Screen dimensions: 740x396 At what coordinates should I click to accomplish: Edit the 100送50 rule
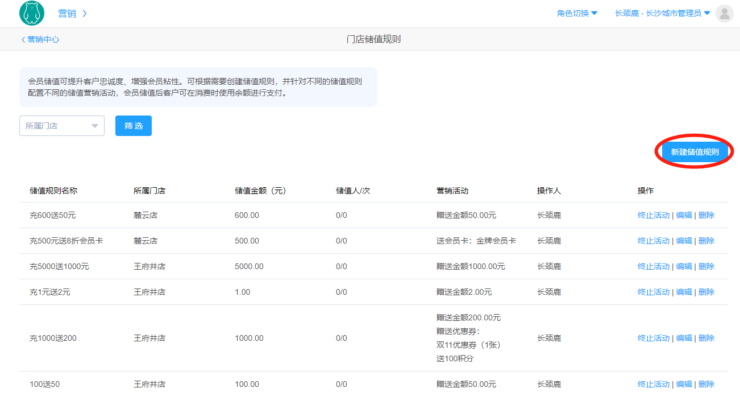(683, 384)
